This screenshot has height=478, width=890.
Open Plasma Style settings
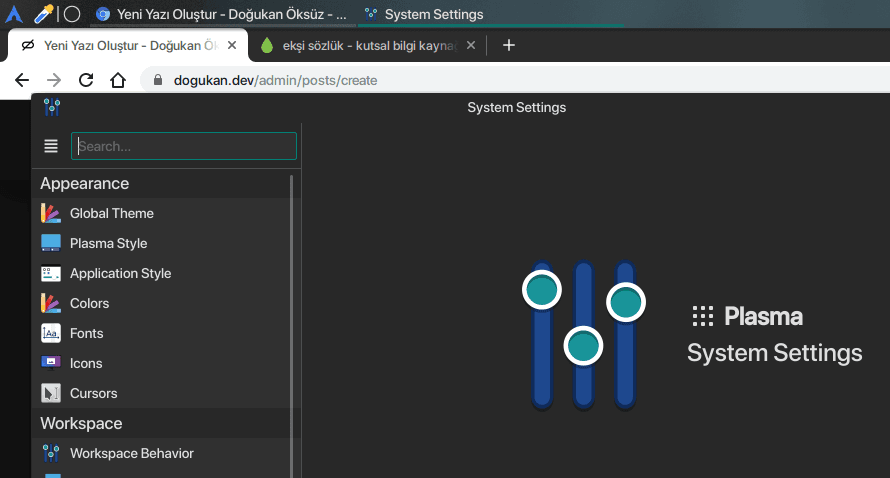166,244
